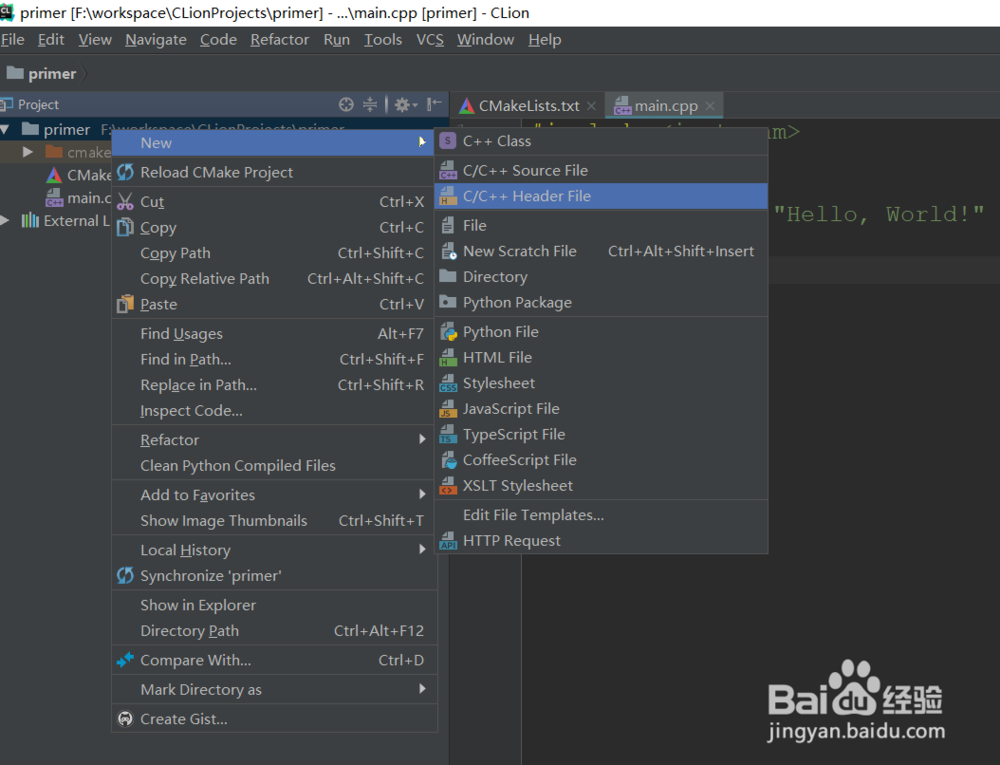Click the XSLT Stylesheet icon
The image size is (1000, 765).
click(x=448, y=486)
